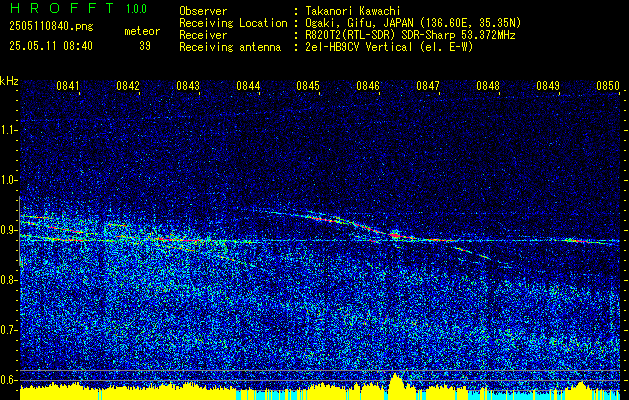This screenshot has width=629, height=400.
Task: Click the 0.7 frequency axis label
Action: point(8,330)
